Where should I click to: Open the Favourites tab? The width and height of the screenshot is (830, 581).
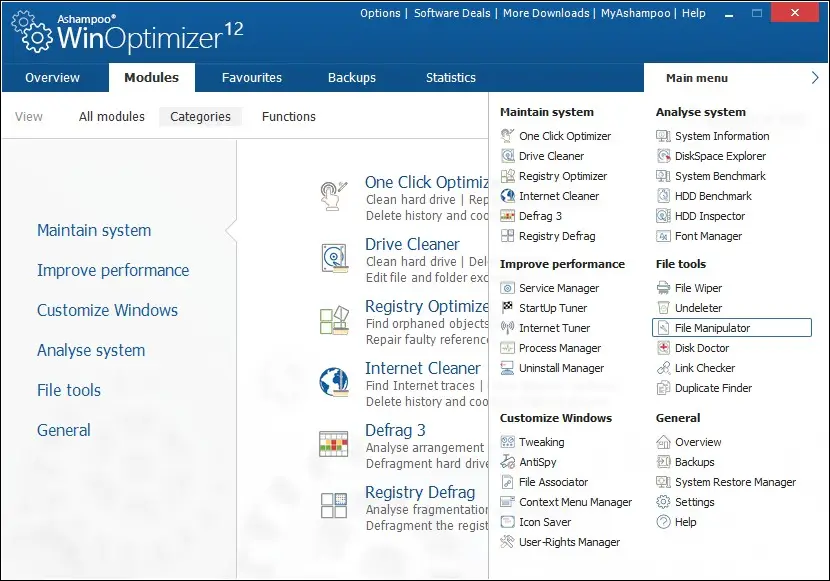(251, 78)
